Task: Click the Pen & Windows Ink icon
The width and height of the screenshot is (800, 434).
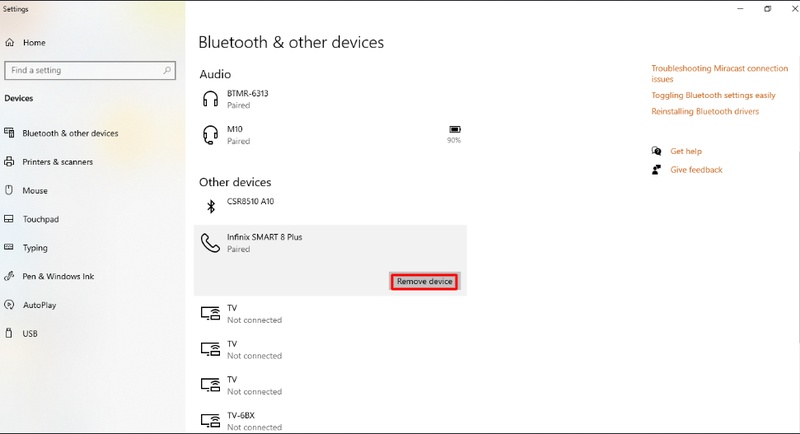Action: (9, 276)
